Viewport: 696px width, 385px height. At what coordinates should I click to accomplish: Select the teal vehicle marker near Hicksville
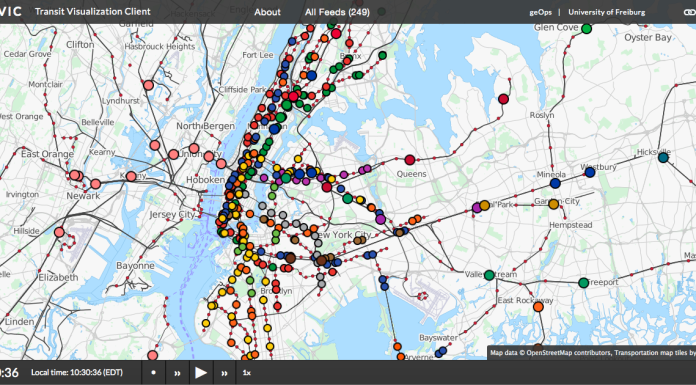[x=663, y=158]
